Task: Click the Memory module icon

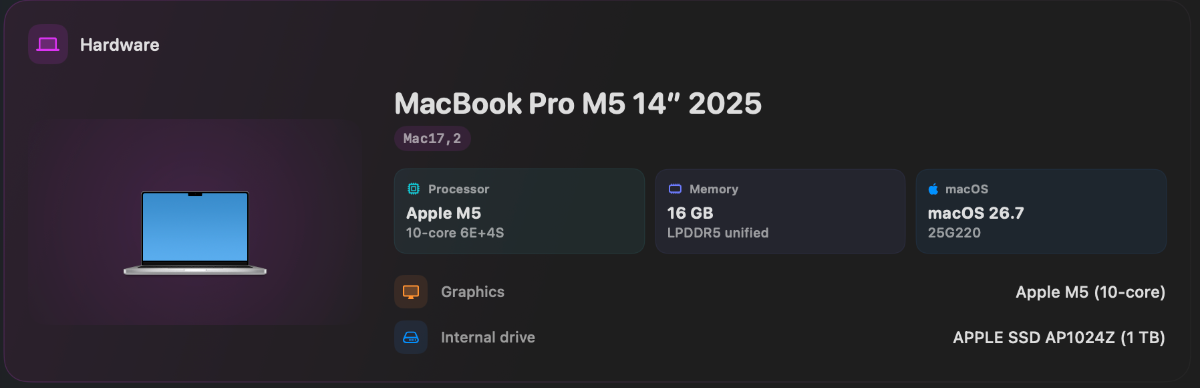Action: [674, 189]
